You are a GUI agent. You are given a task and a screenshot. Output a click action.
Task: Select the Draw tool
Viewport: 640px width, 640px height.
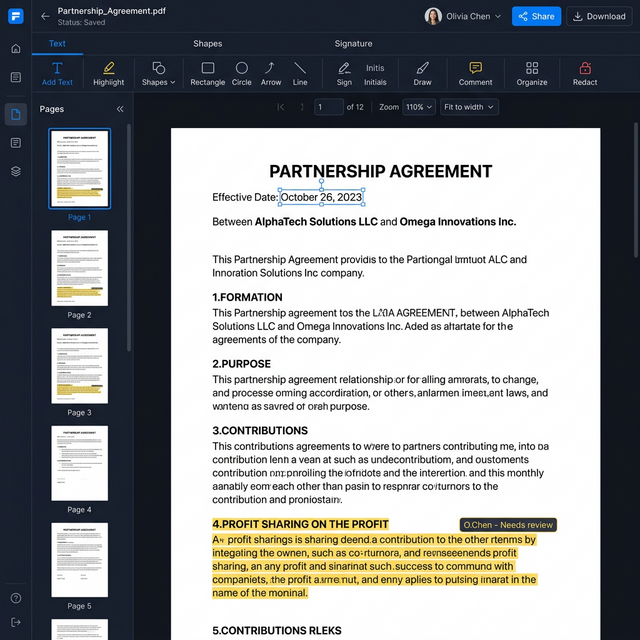tap(422, 74)
